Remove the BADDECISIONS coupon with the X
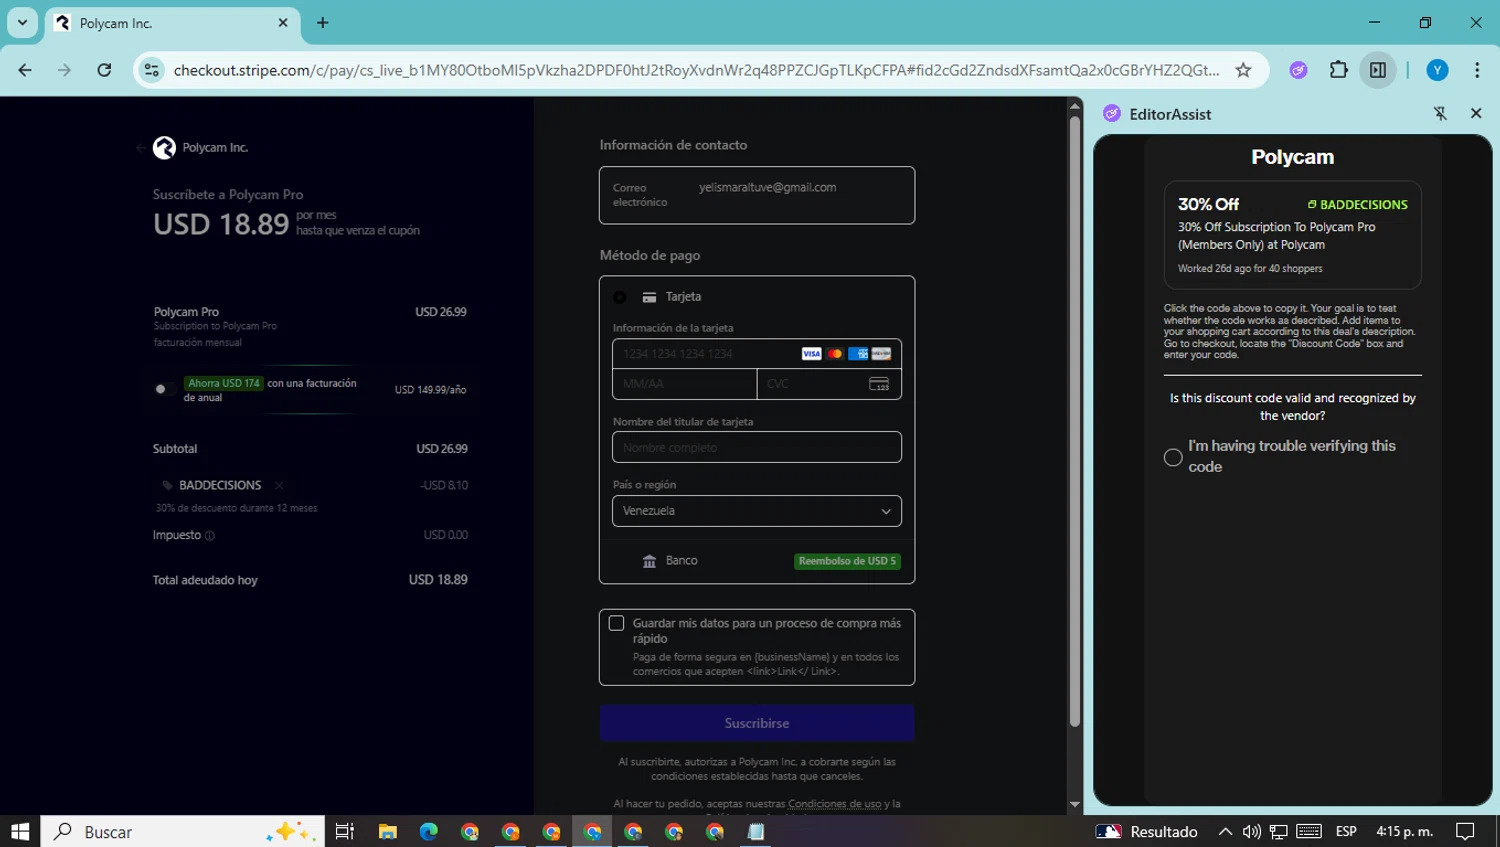 pos(279,486)
